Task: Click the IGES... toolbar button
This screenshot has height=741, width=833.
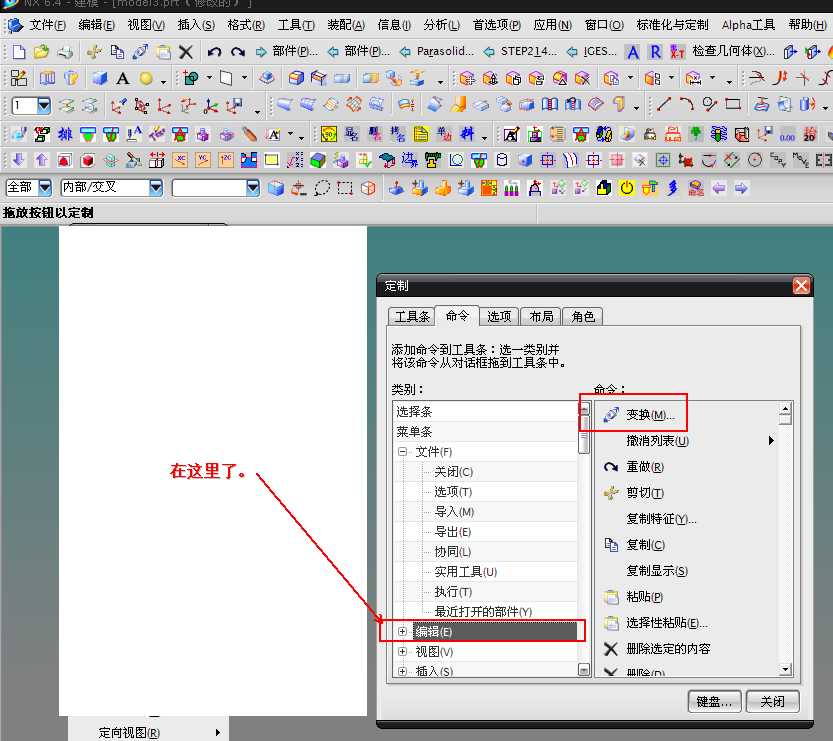Action: pyautogui.click(x=592, y=52)
